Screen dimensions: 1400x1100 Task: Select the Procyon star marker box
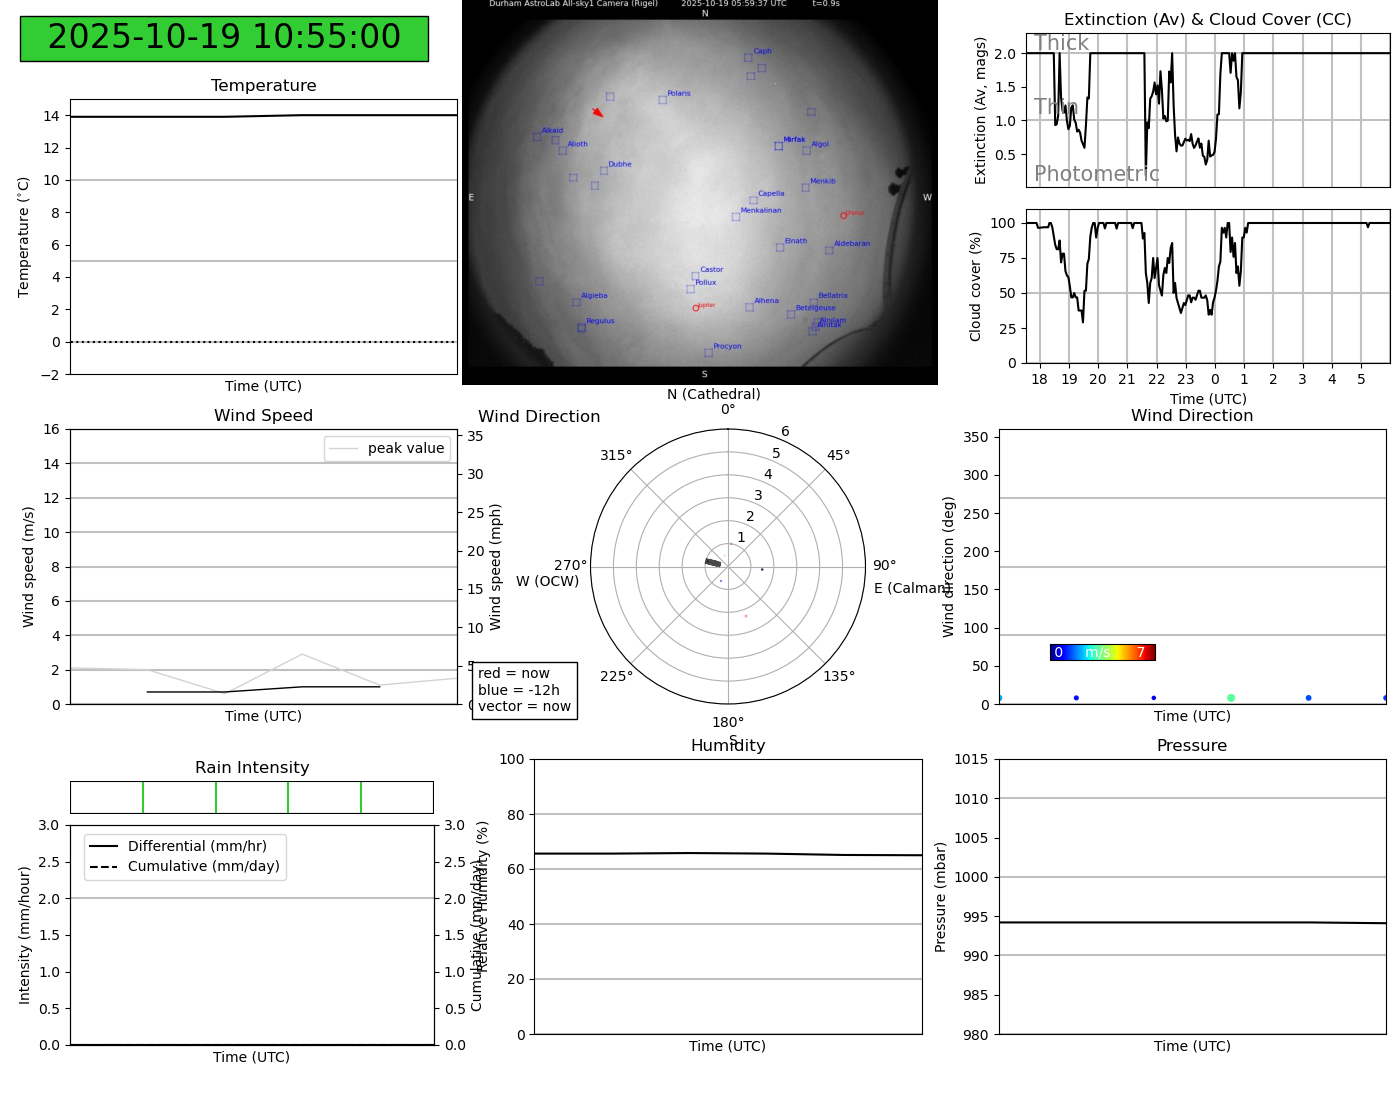coord(708,353)
